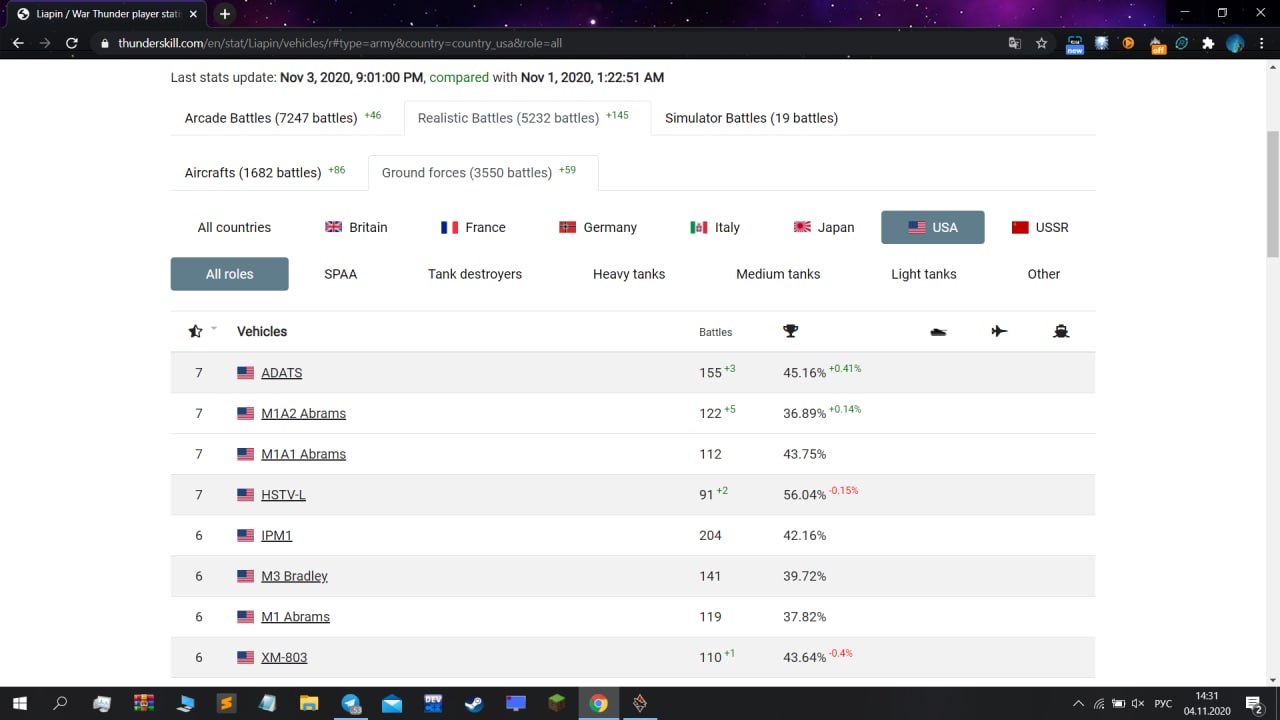
Task: Open XM-803 vehicle link
Action: (x=284, y=657)
